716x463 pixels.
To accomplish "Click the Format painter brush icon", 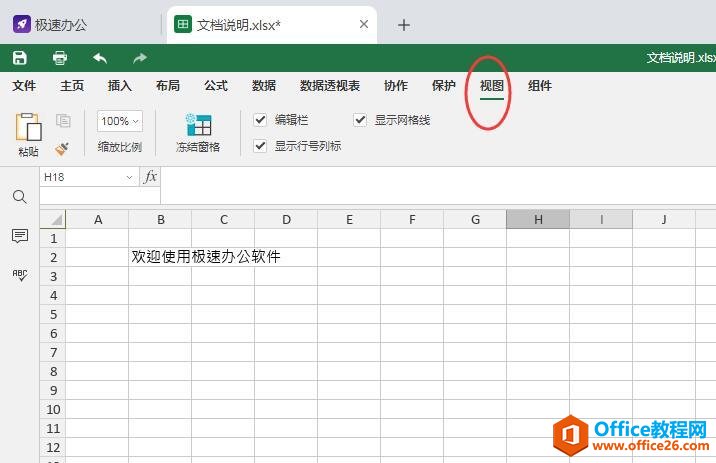I will click(62, 149).
